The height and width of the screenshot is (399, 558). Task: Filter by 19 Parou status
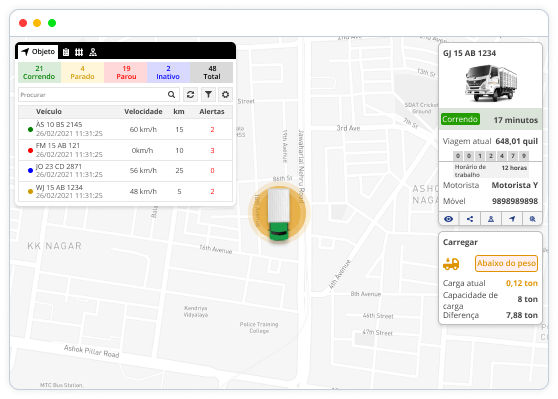tap(126, 72)
